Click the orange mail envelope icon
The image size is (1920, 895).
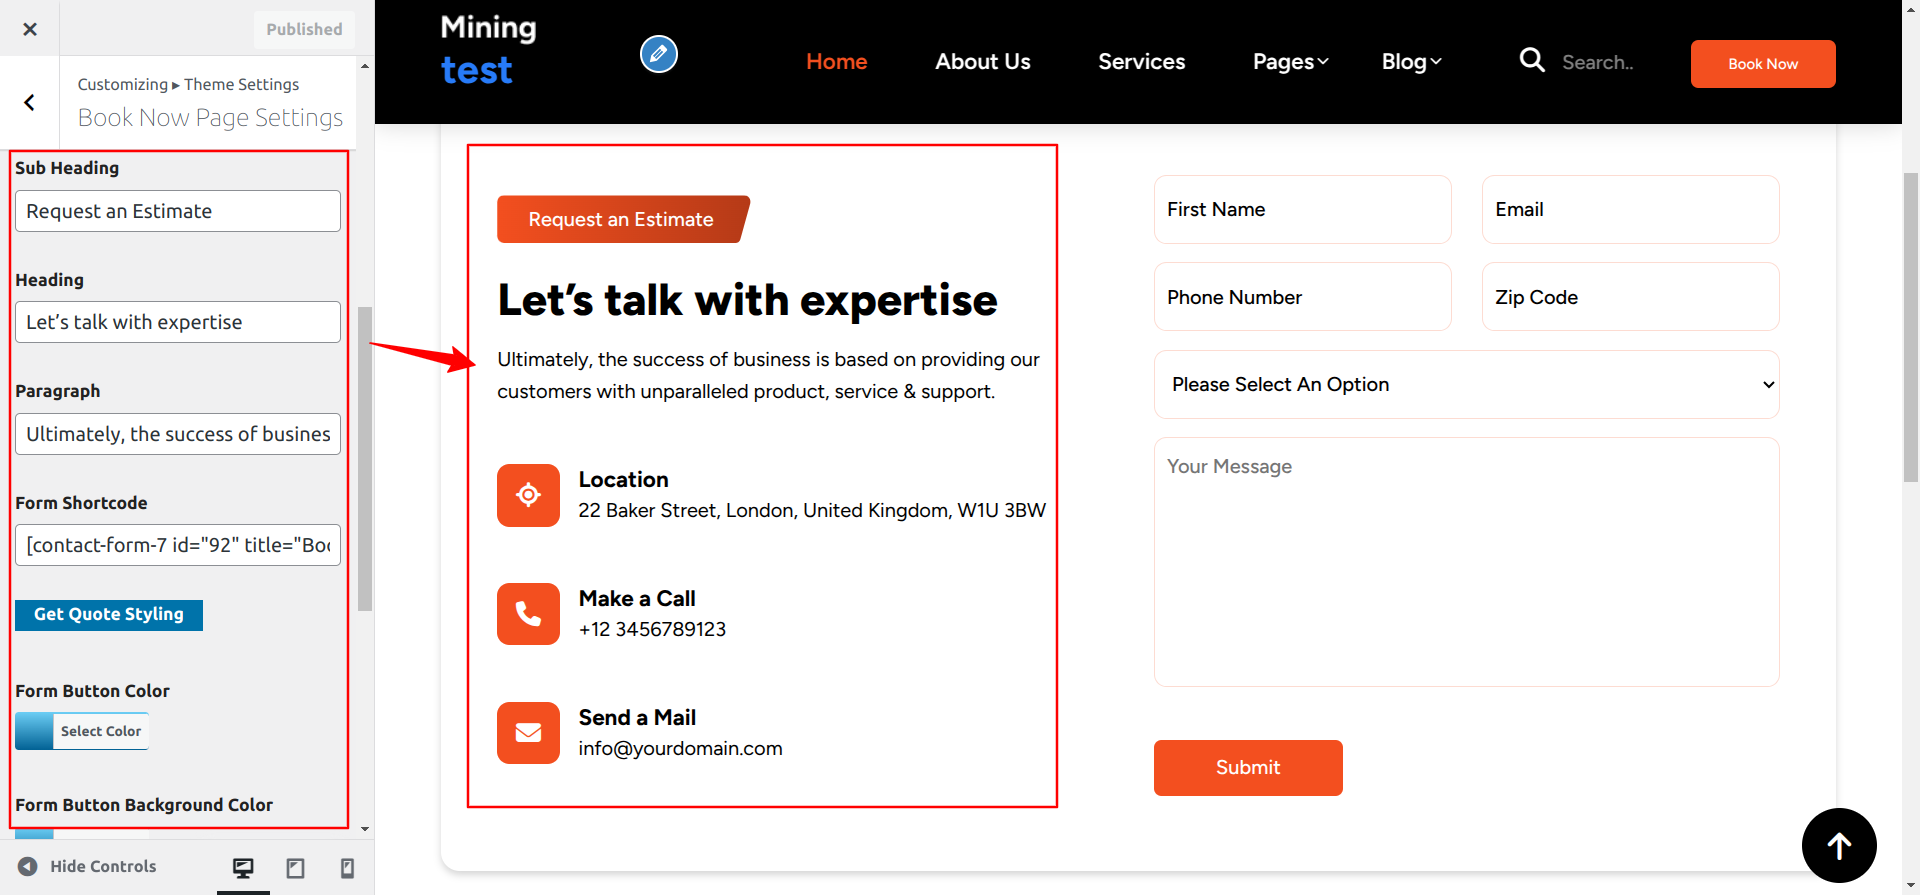click(528, 733)
